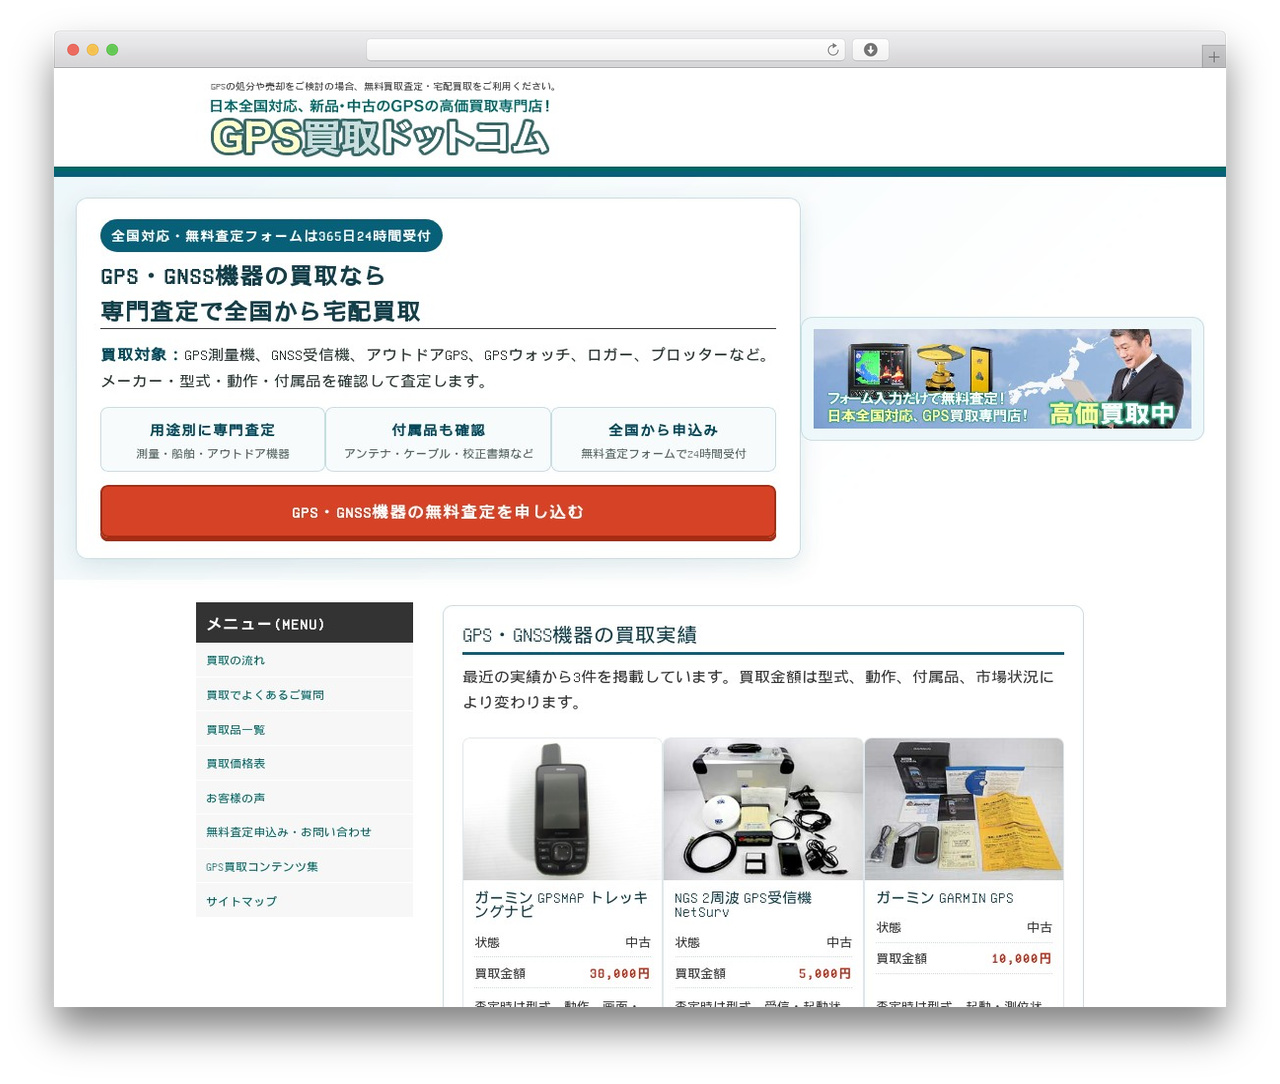Image resolution: width=1280 pixels, height=1084 pixels.
Task: Click the 30,000円 purchase price
Action: coord(620,974)
